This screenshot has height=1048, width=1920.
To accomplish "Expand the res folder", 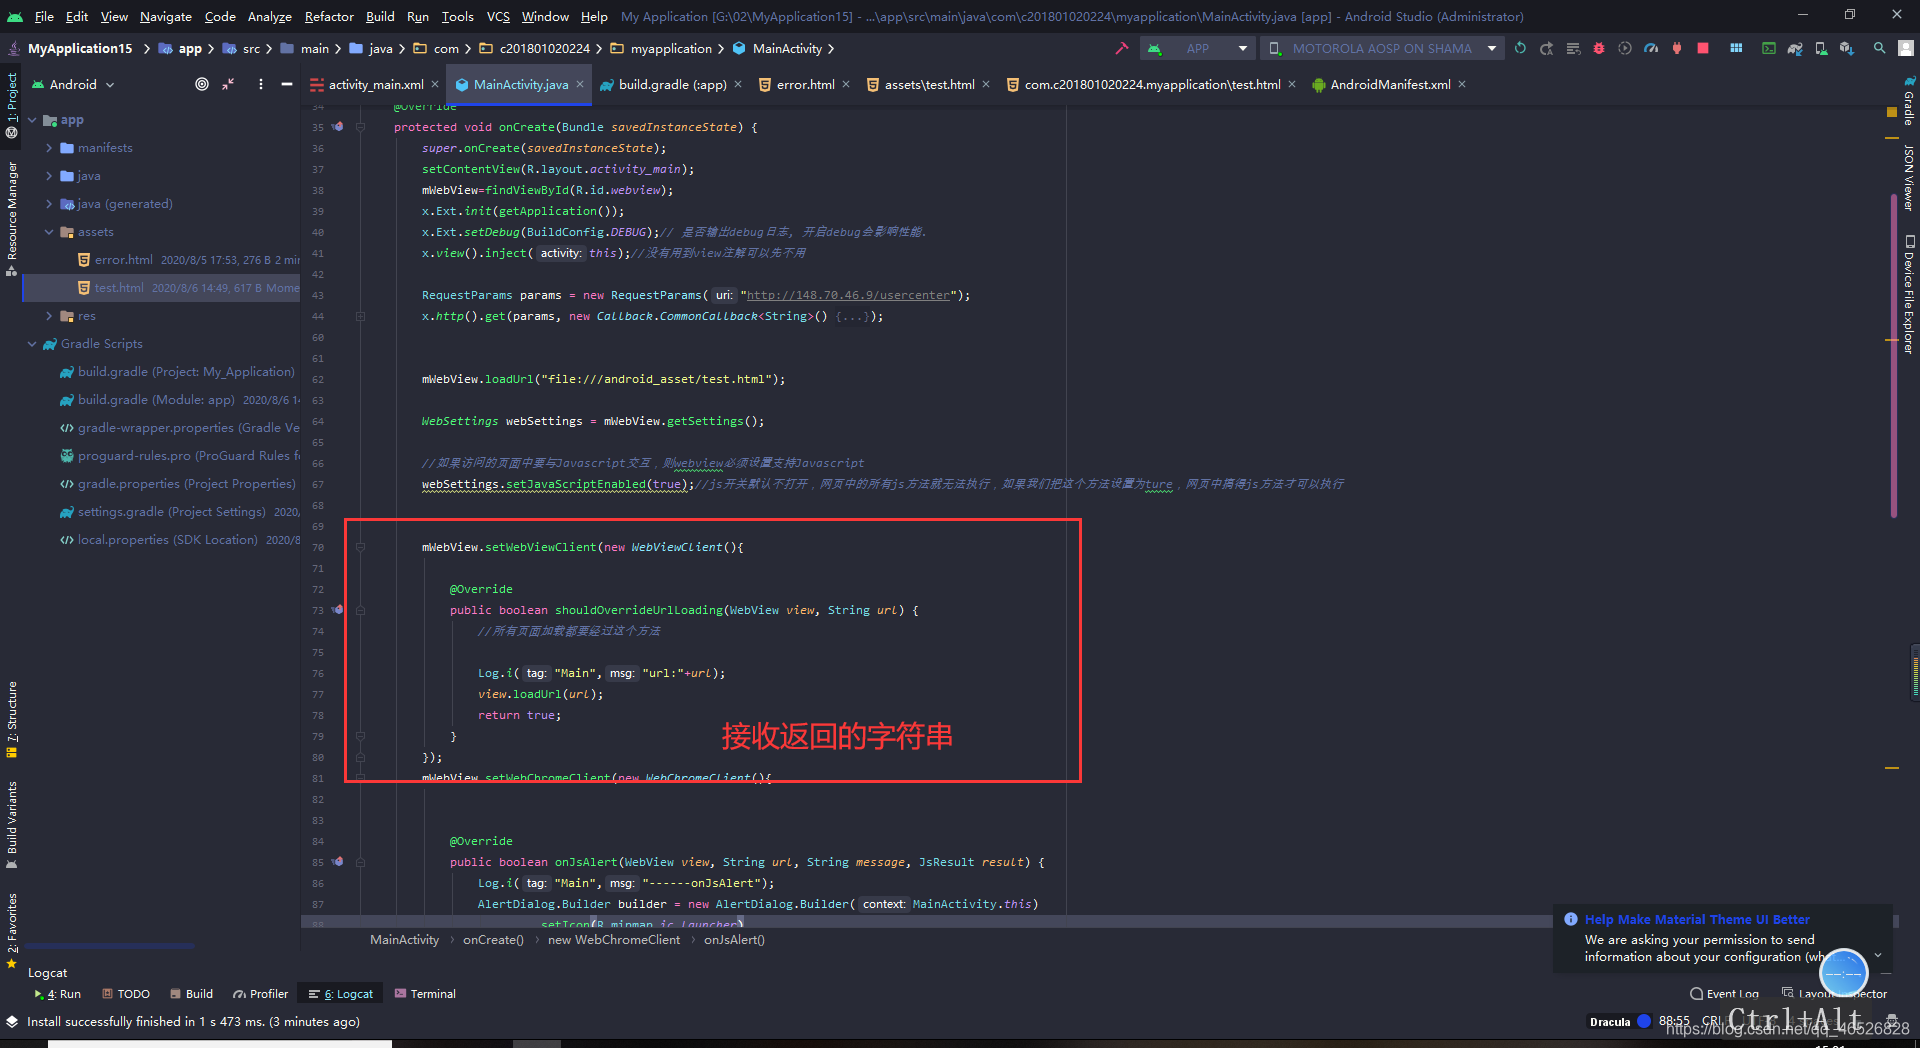I will point(49,316).
